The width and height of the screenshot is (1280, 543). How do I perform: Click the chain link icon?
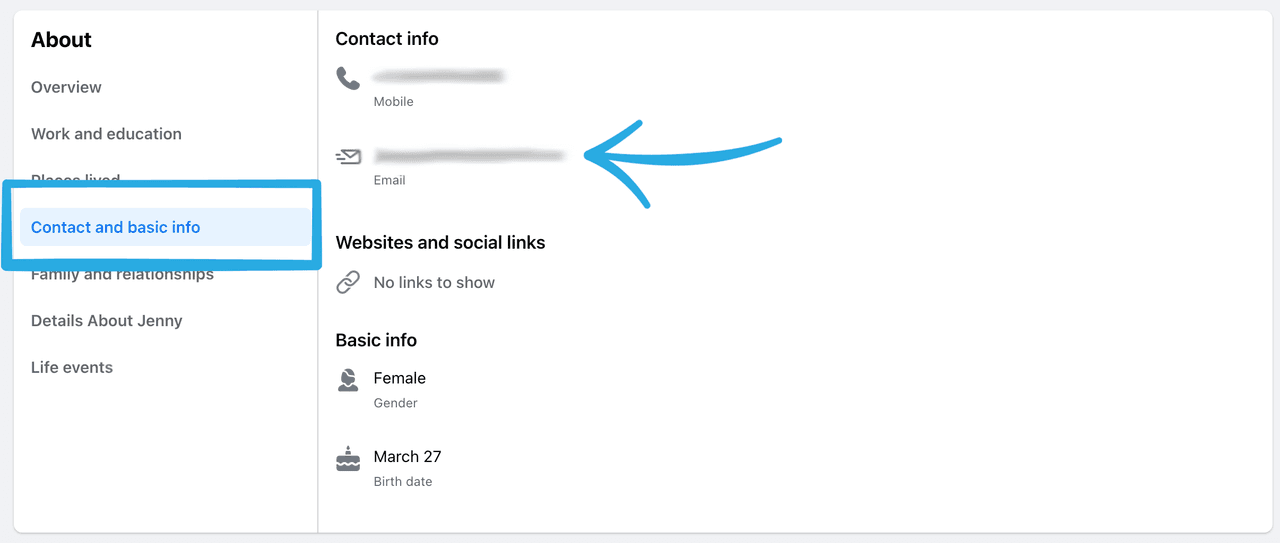click(348, 283)
